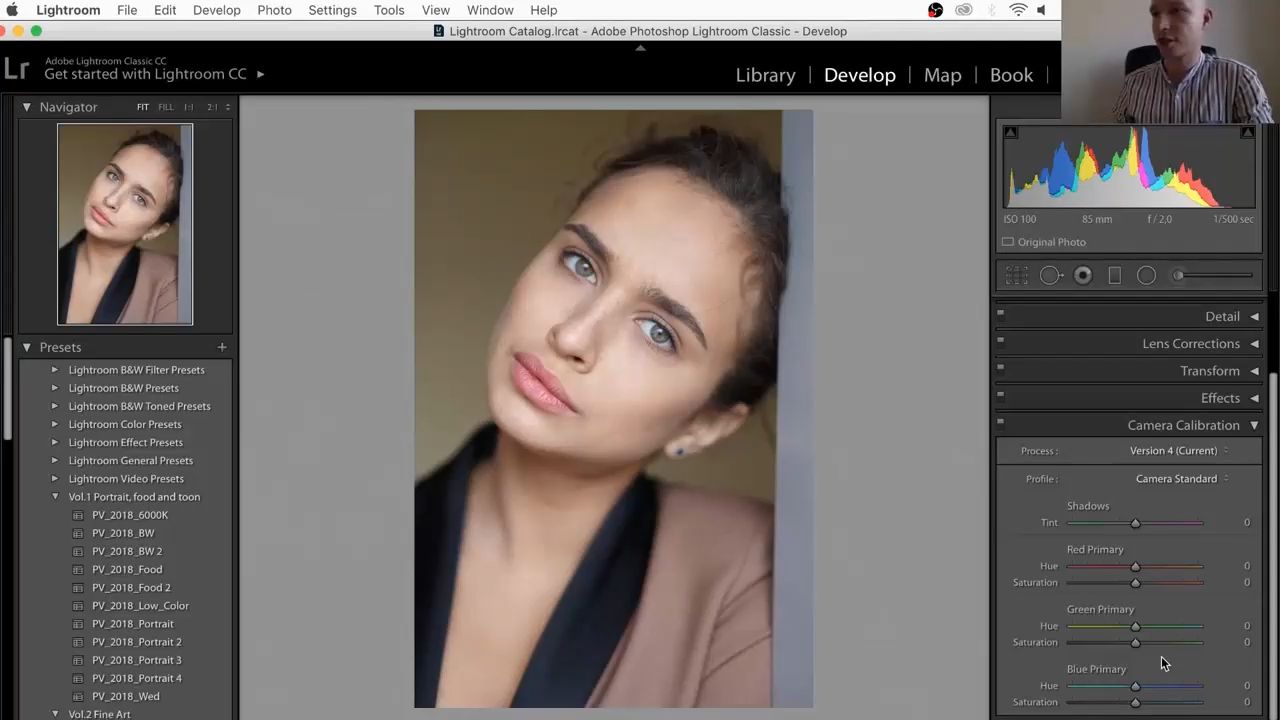This screenshot has width=1280, height=720.
Task: Select the Red Eye Correction tool
Action: pyautogui.click(x=1083, y=276)
